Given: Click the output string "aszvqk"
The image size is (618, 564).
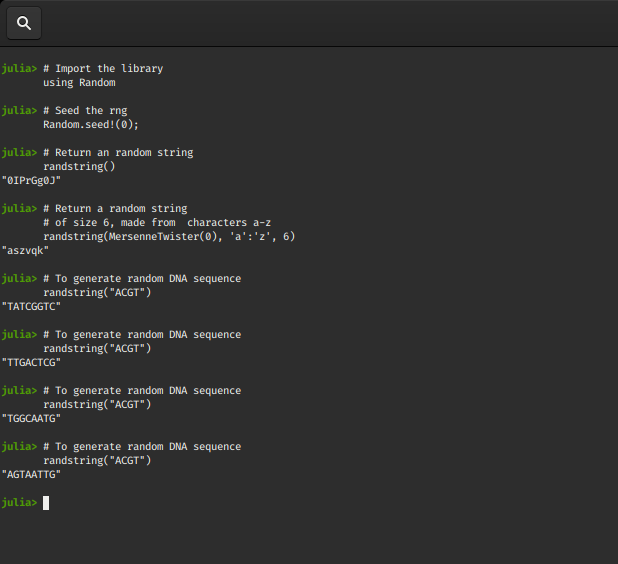Looking at the screenshot, I should pos(26,251).
